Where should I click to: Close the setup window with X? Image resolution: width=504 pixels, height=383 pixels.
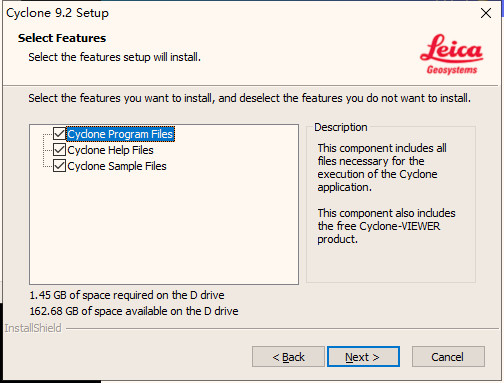point(486,13)
